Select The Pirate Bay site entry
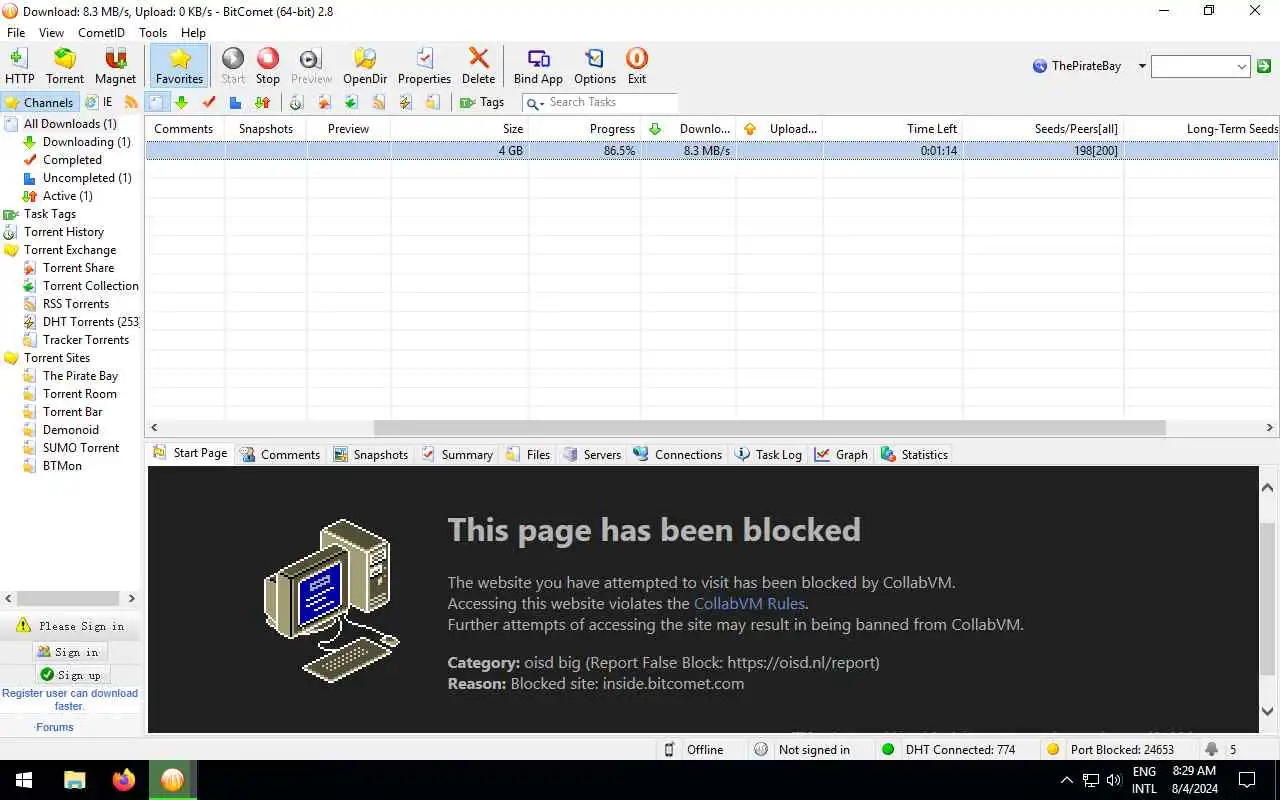Viewport: 1280px width, 800px height. (80, 376)
